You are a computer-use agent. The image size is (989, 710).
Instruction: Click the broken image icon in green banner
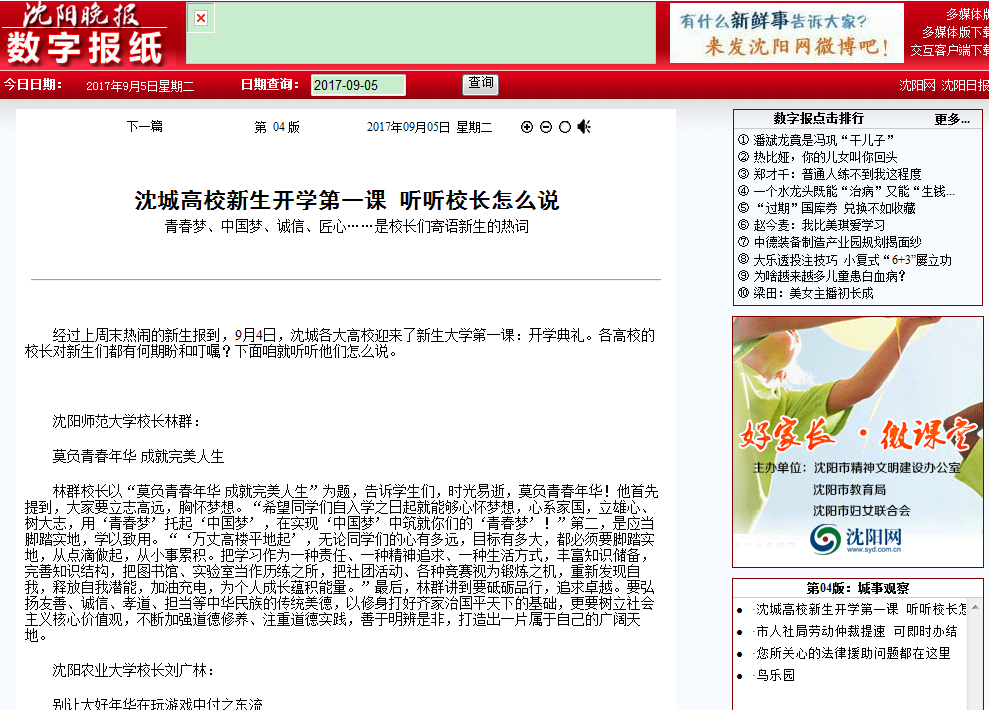pos(200,18)
